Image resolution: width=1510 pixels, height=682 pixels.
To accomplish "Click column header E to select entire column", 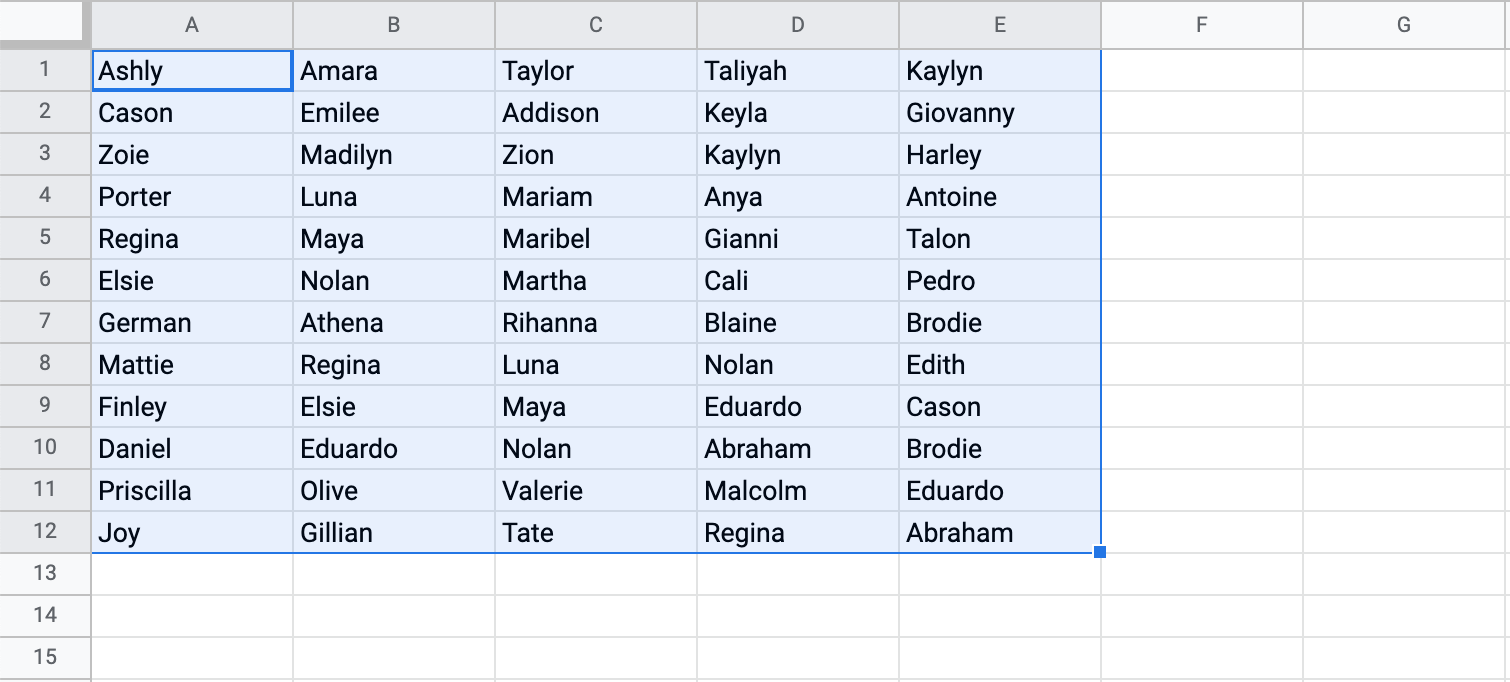I will coord(999,25).
